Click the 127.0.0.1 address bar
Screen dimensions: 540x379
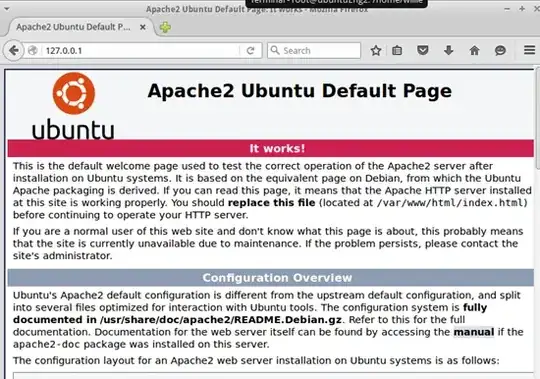tap(141, 51)
